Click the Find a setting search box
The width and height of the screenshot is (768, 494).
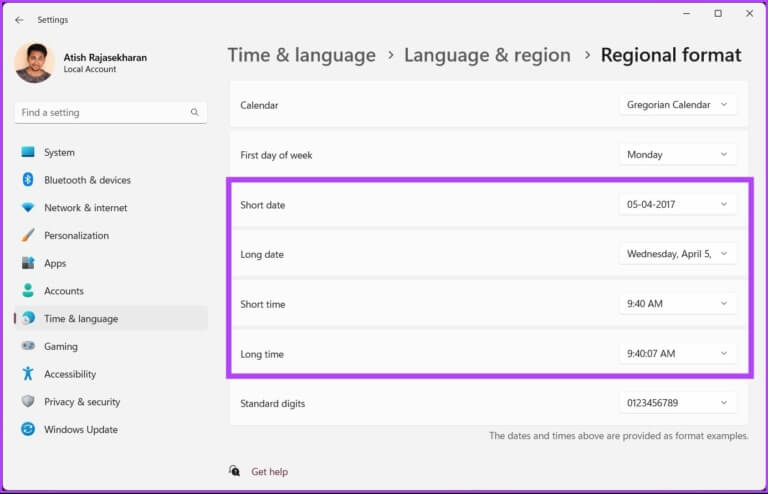coord(111,113)
